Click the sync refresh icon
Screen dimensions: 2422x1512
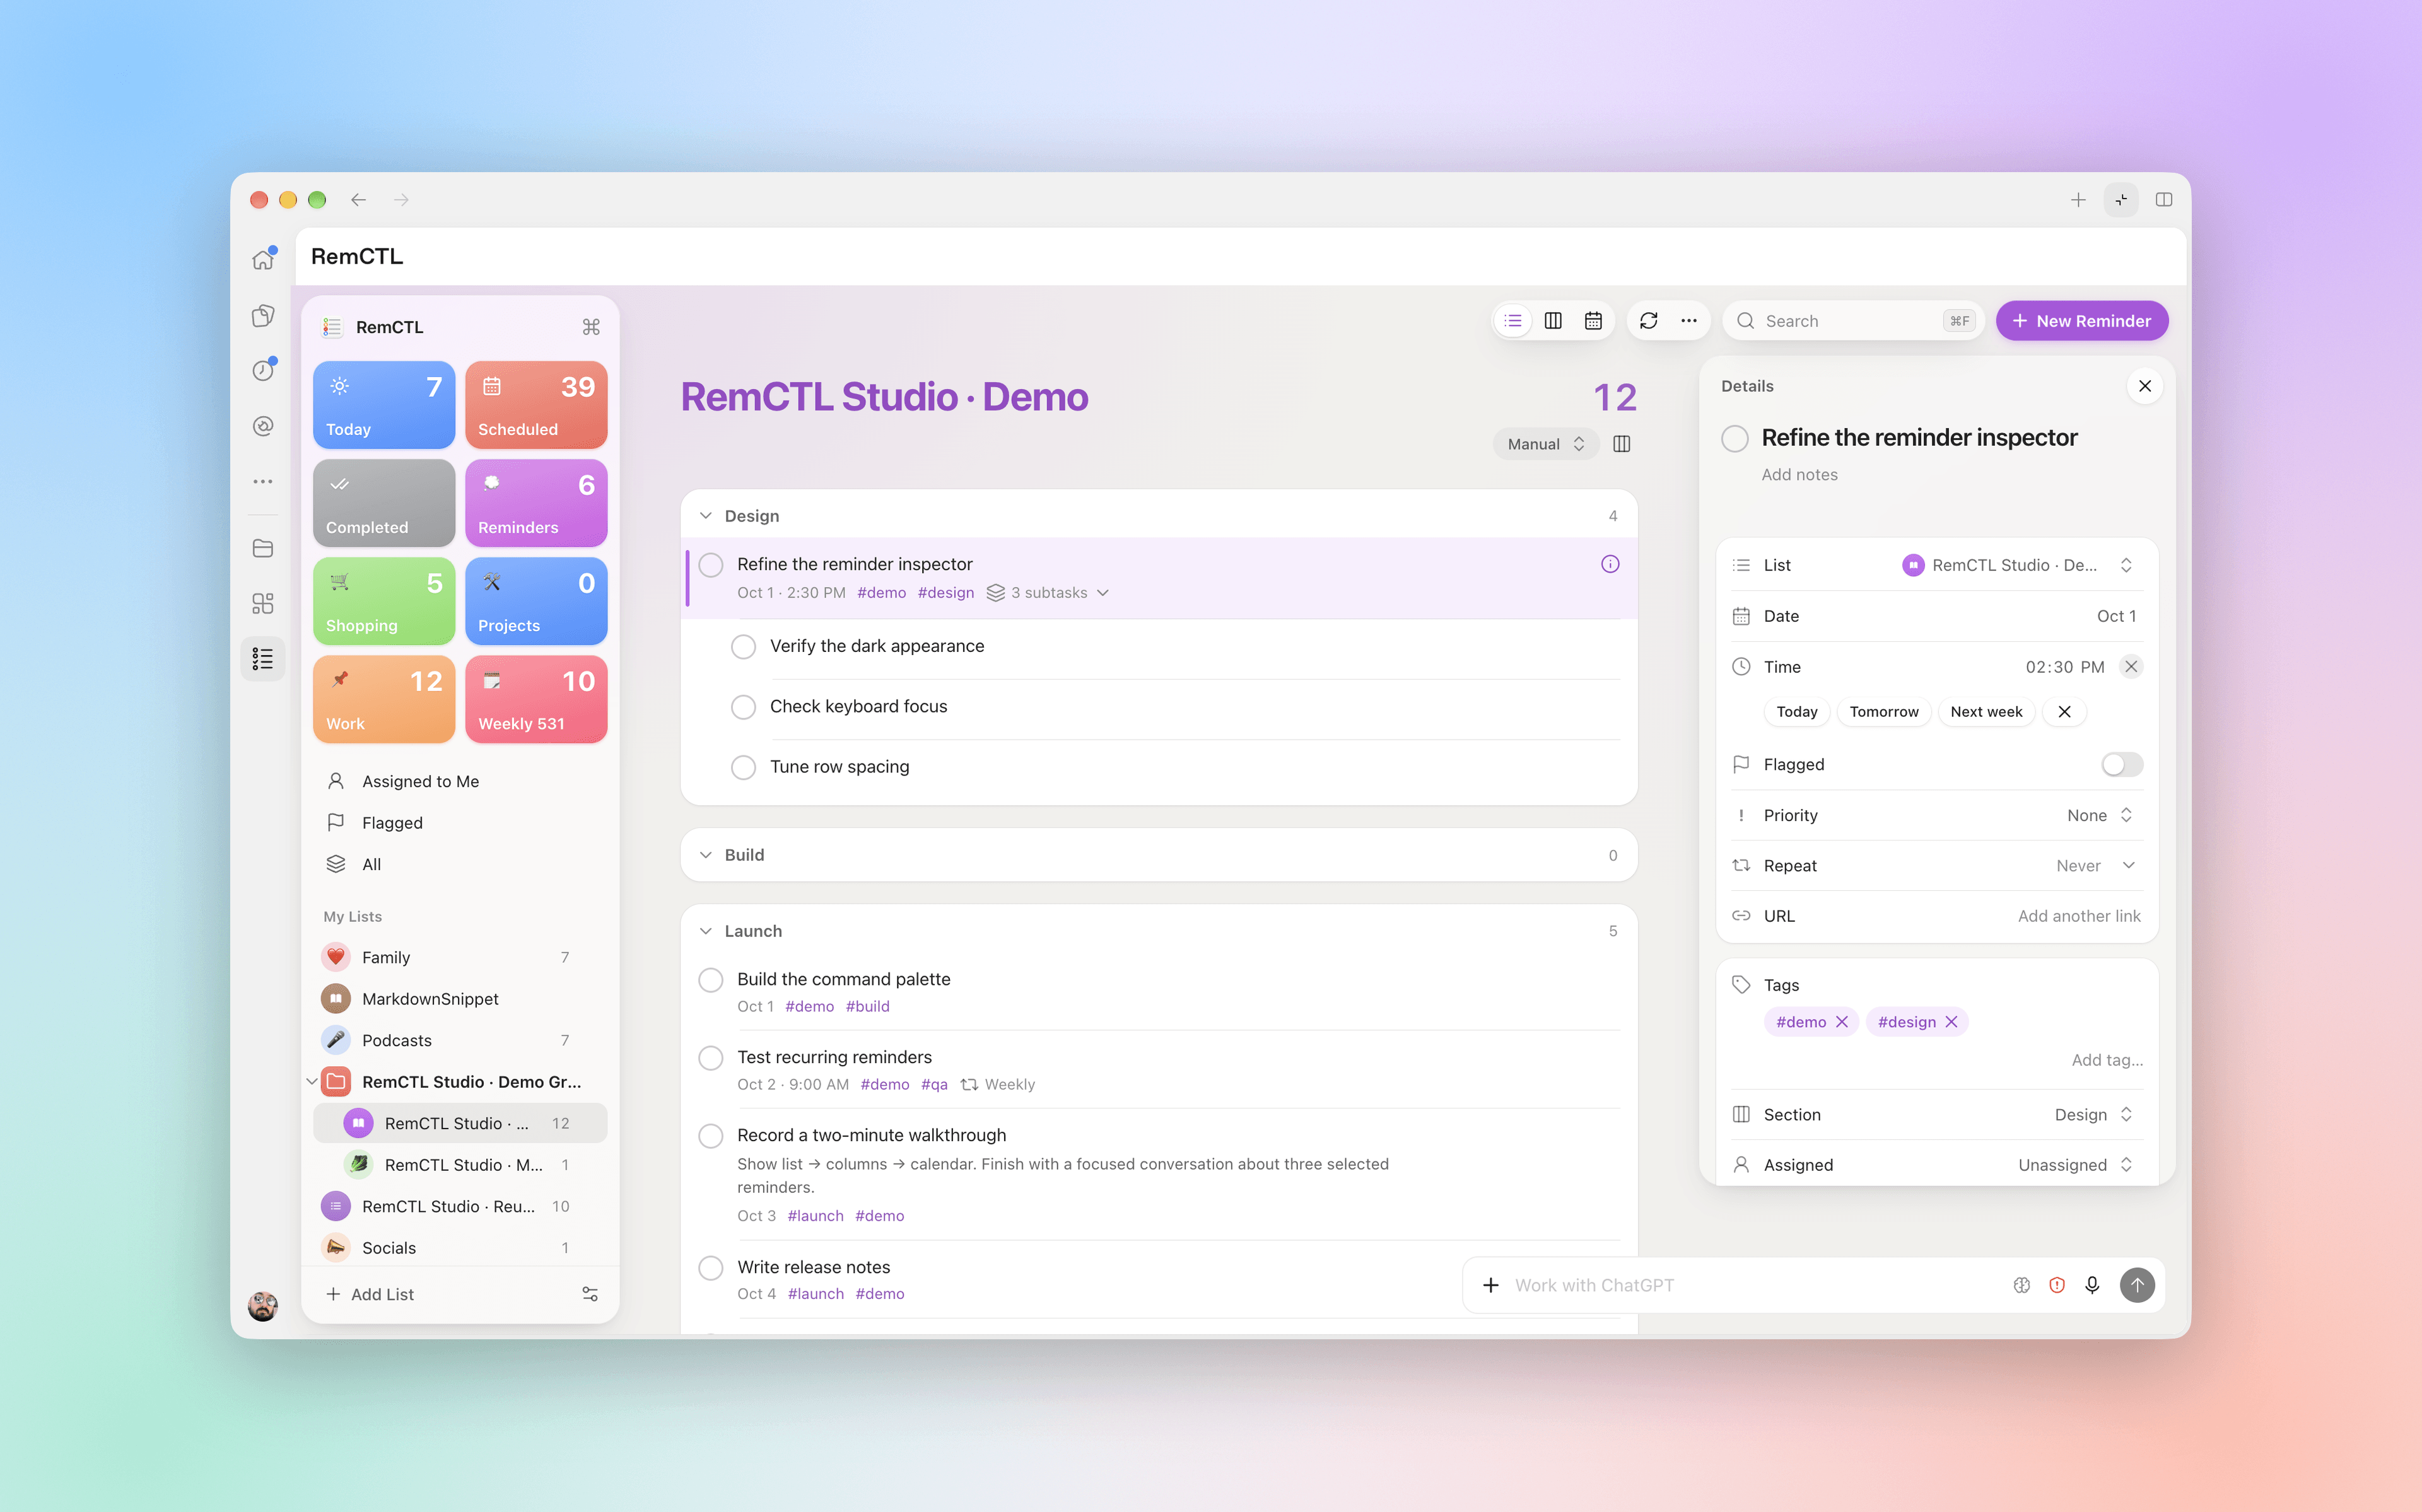click(x=1649, y=321)
